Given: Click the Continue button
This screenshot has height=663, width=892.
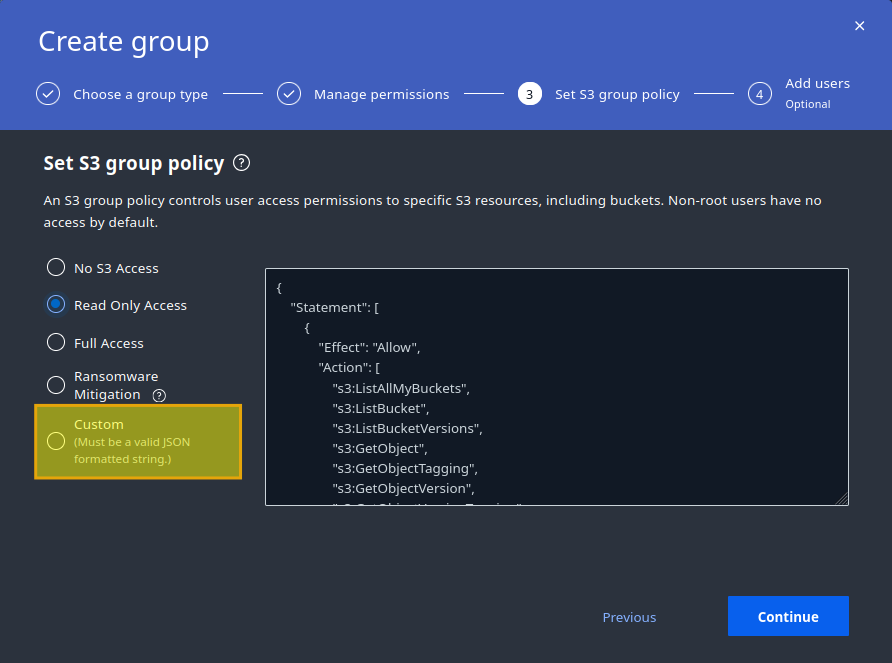Looking at the screenshot, I should (x=788, y=616).
